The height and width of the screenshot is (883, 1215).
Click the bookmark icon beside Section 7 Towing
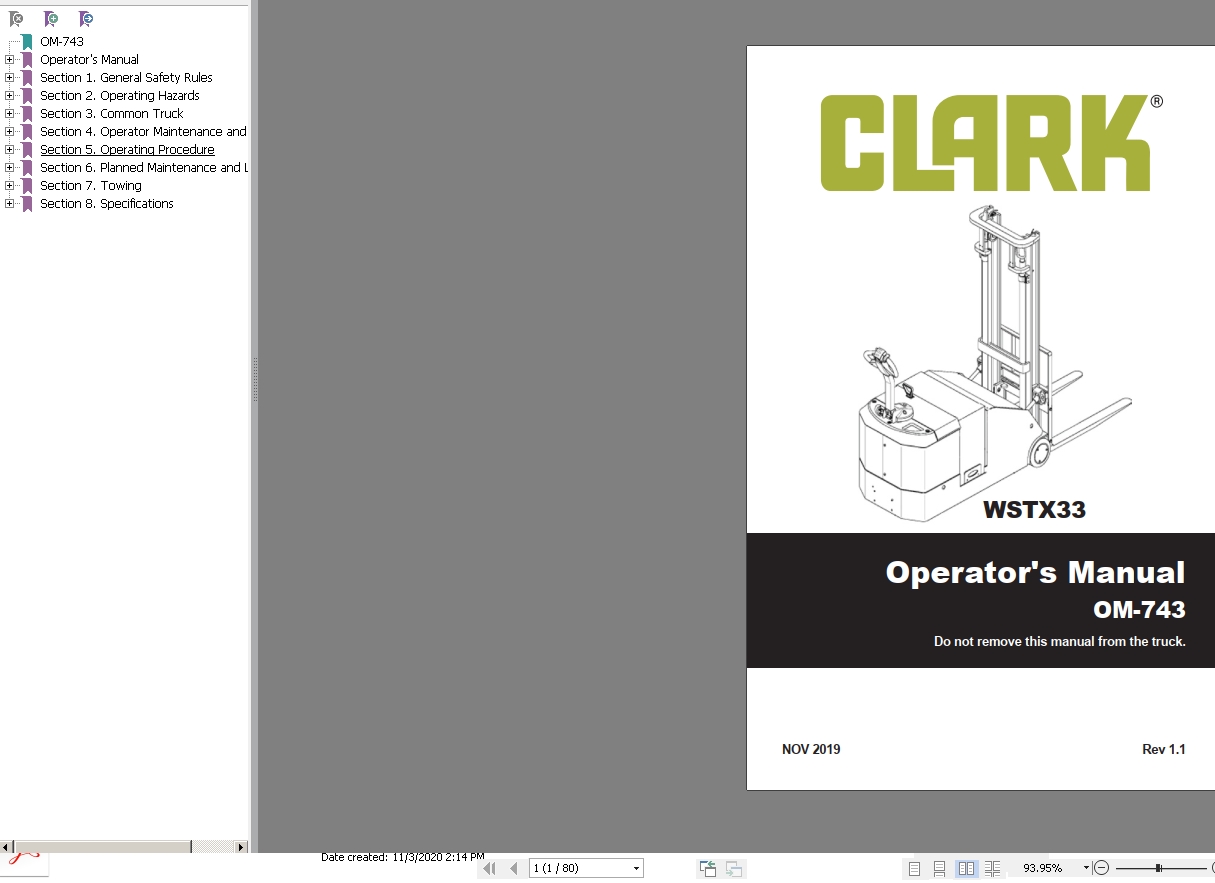(27, 186)
